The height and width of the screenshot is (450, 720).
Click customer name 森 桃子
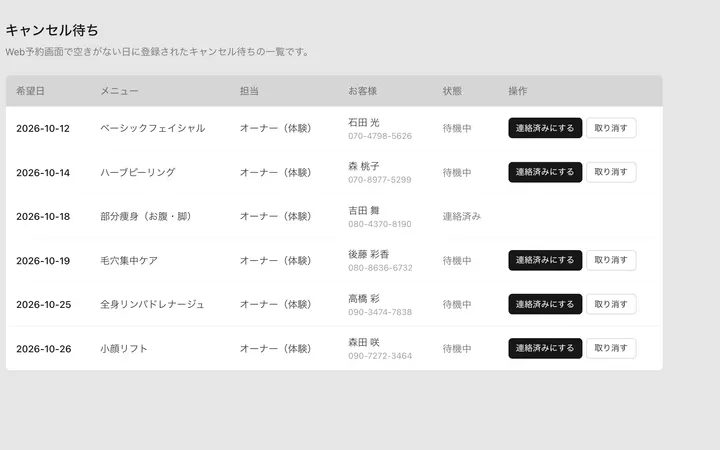click(x=364, y=166)
